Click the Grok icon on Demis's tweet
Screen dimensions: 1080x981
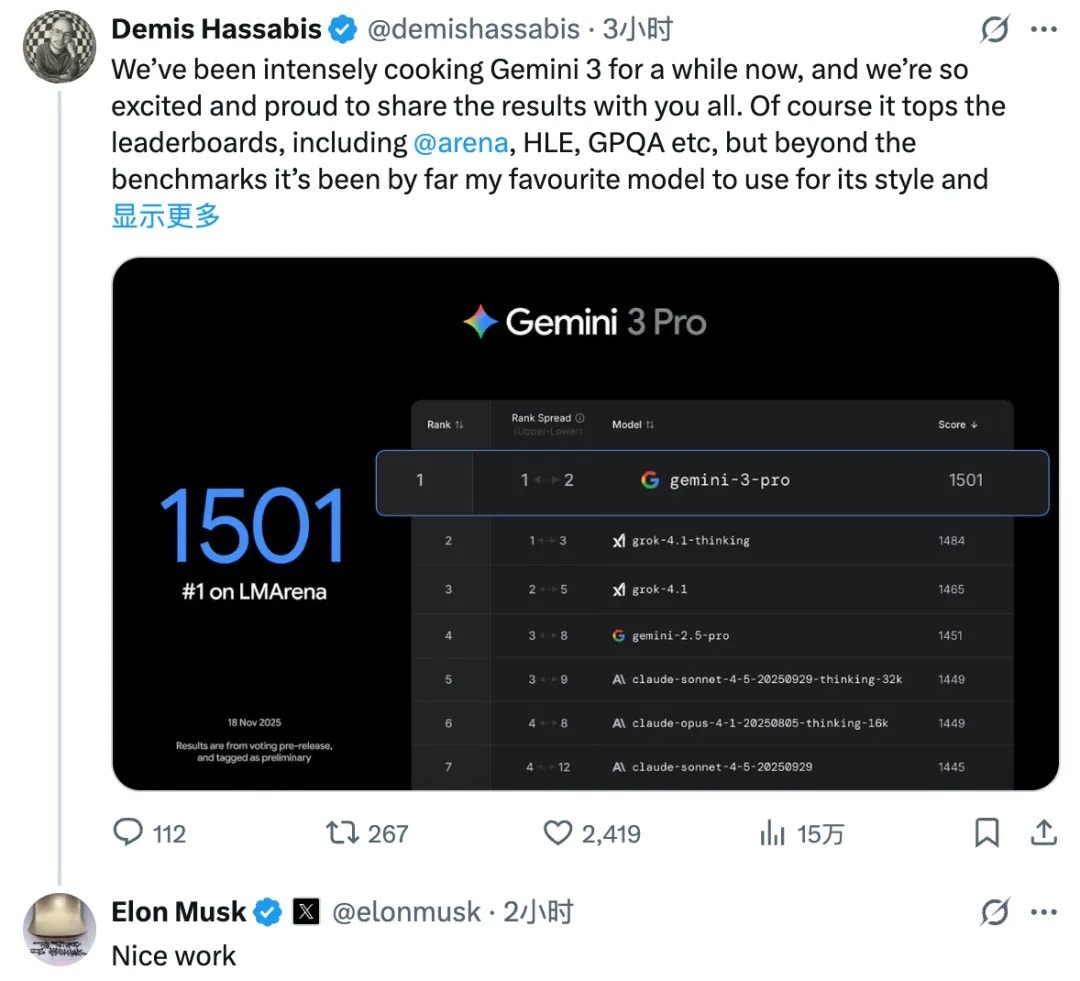point(994,30)
